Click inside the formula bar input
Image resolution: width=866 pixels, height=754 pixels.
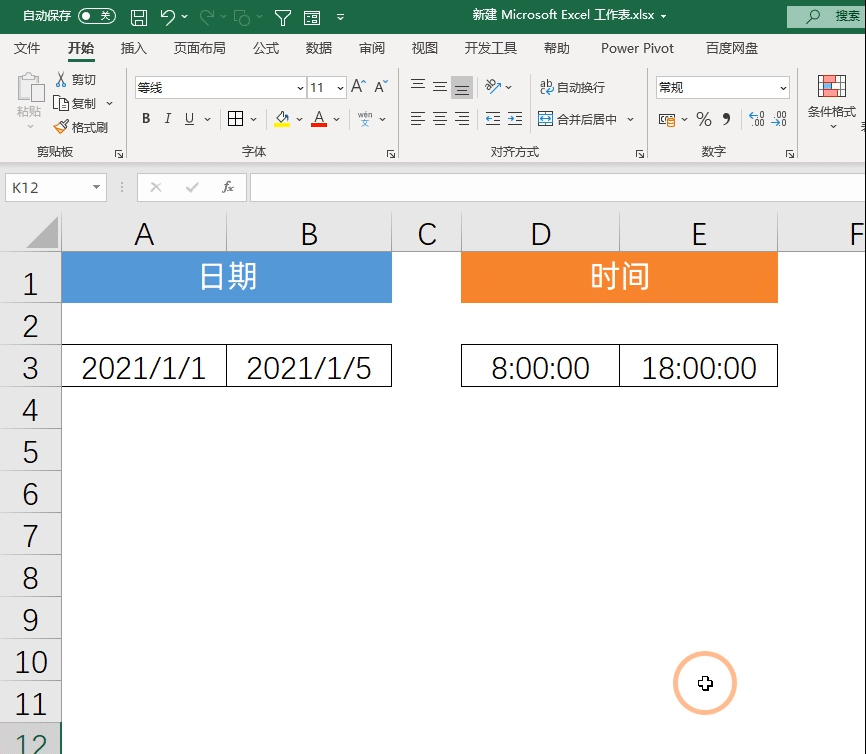coord(558,187)
